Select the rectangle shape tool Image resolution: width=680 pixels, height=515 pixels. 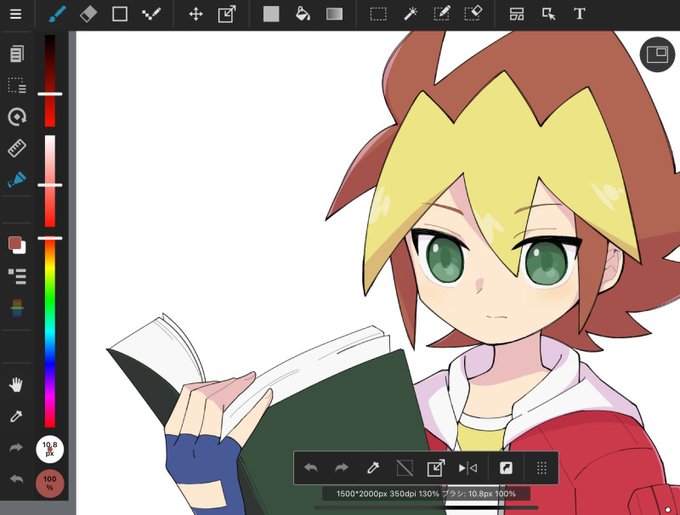(x=120, y=14)
